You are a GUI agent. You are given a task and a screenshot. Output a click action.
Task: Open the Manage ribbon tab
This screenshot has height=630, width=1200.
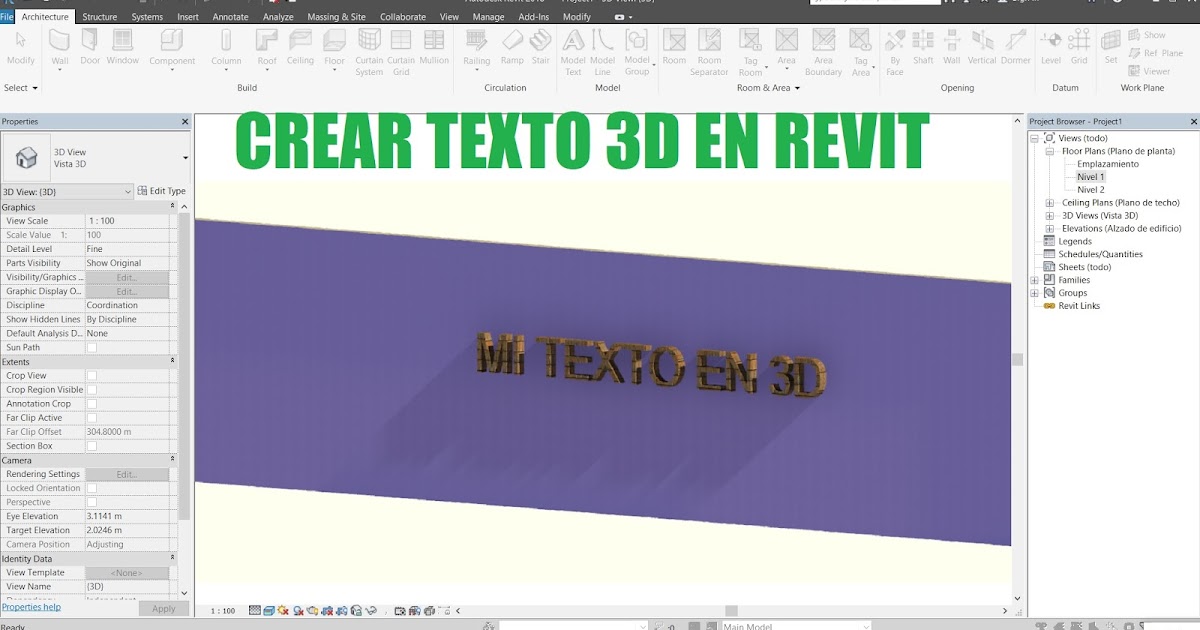coord(488,16)
